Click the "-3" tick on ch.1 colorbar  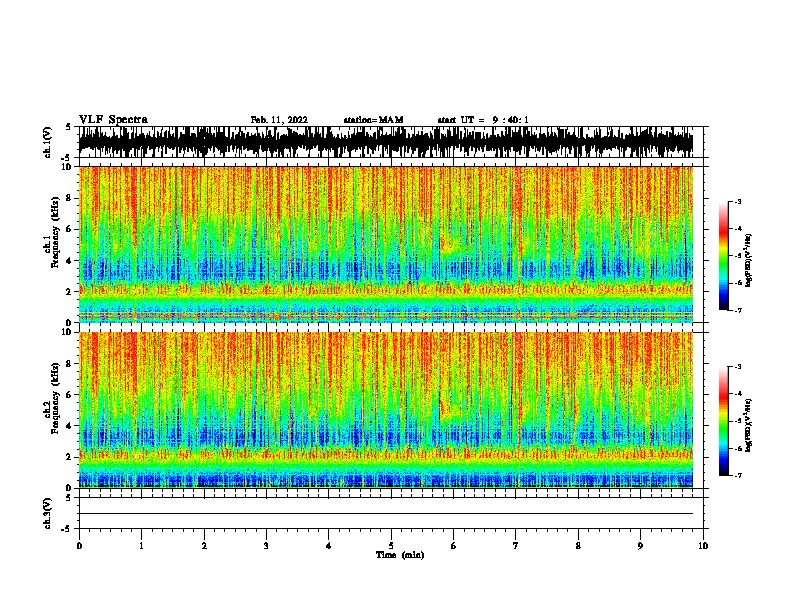click(x=737, y=202)
